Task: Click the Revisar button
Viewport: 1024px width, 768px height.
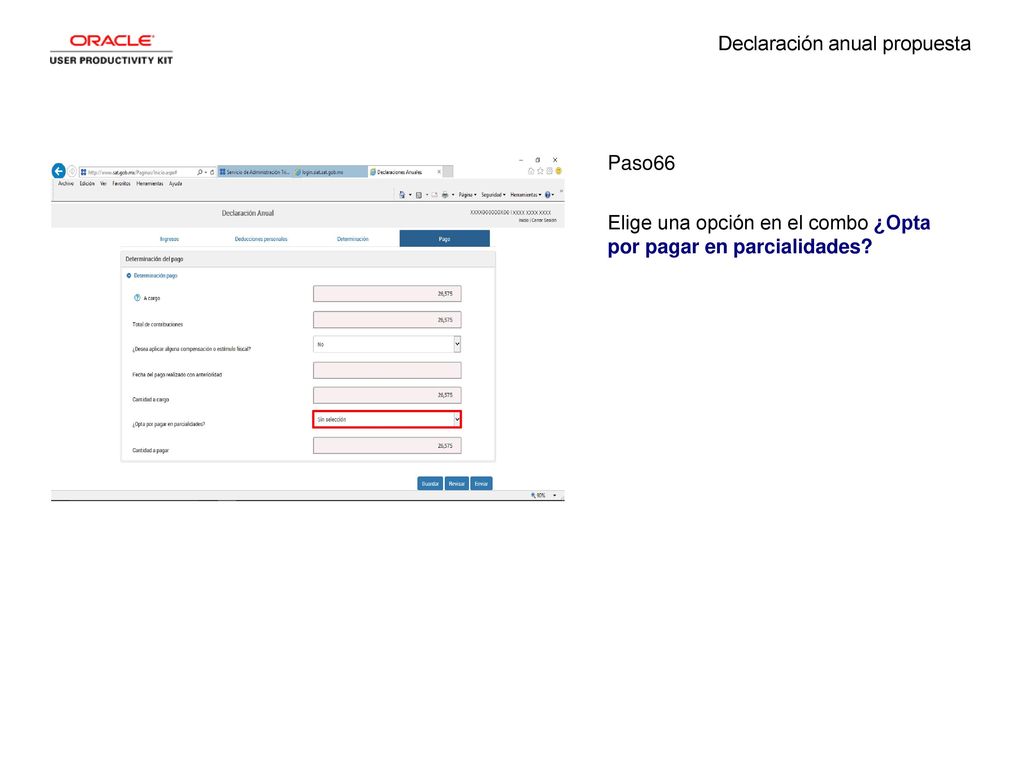Action: (456, 484)
